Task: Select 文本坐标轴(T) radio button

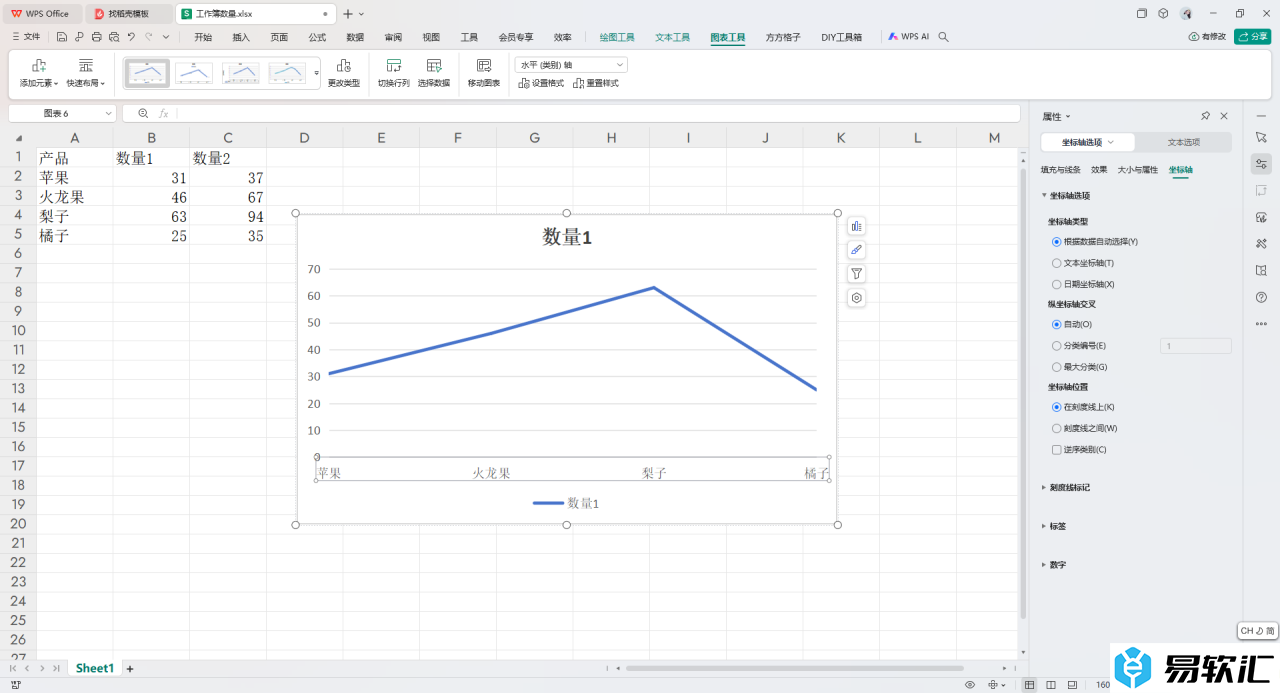Action: pos(1057,263)
